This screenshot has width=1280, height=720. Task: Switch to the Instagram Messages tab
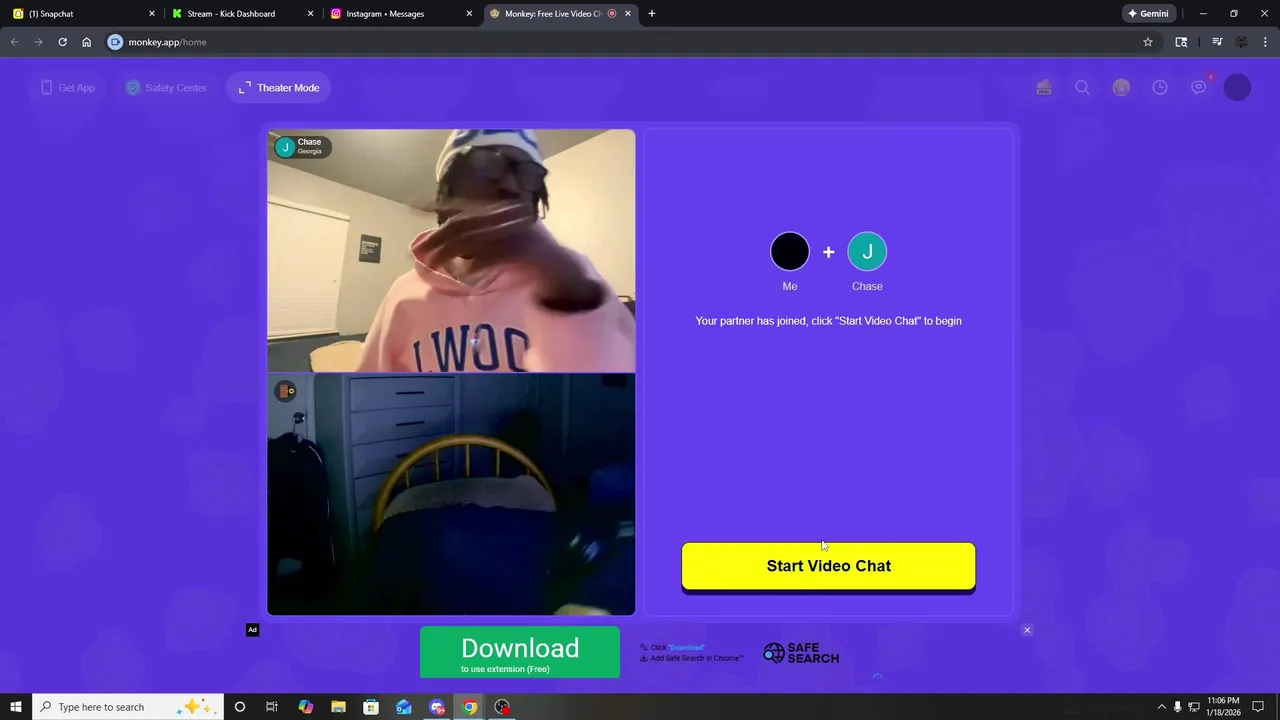pos(401,14)
